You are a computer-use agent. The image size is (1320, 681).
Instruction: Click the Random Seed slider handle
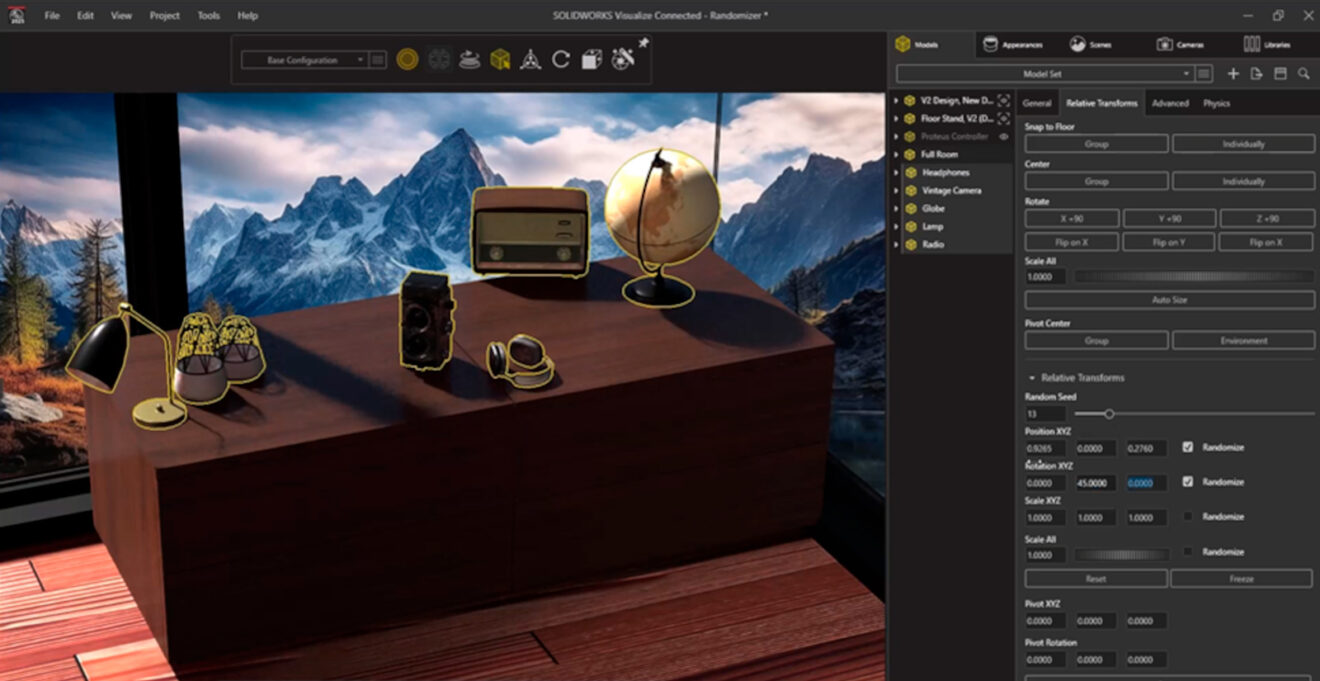point(1109,413)
